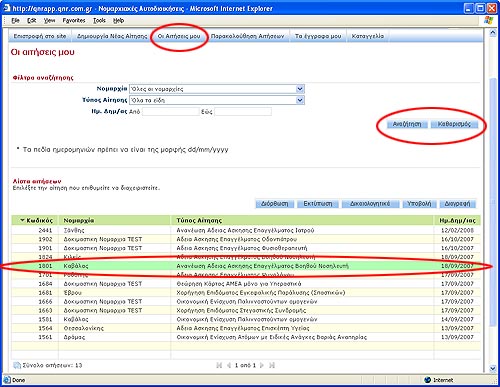This screenshot has width=500, height=387.
Task: Click the scrollbar down arrow
Action: click(492, 369)
